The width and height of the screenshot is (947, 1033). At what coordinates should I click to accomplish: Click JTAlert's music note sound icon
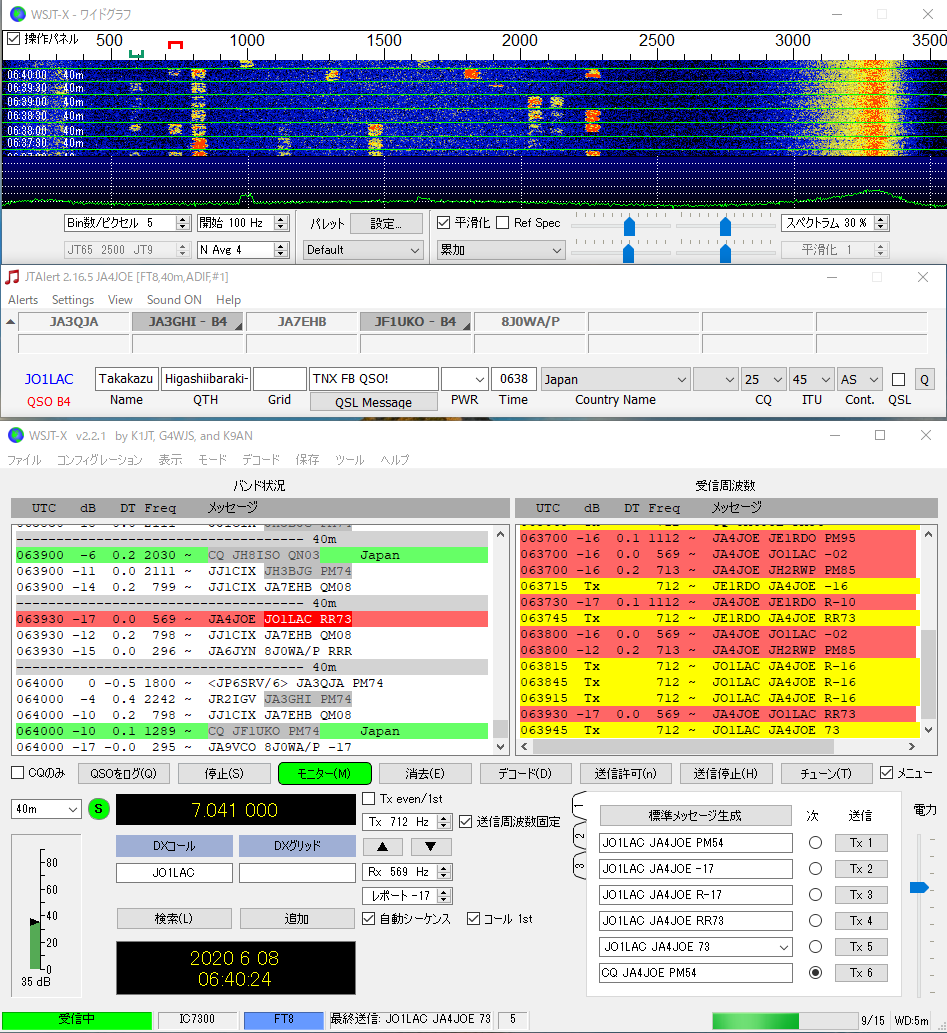click(x=12, y=277)
